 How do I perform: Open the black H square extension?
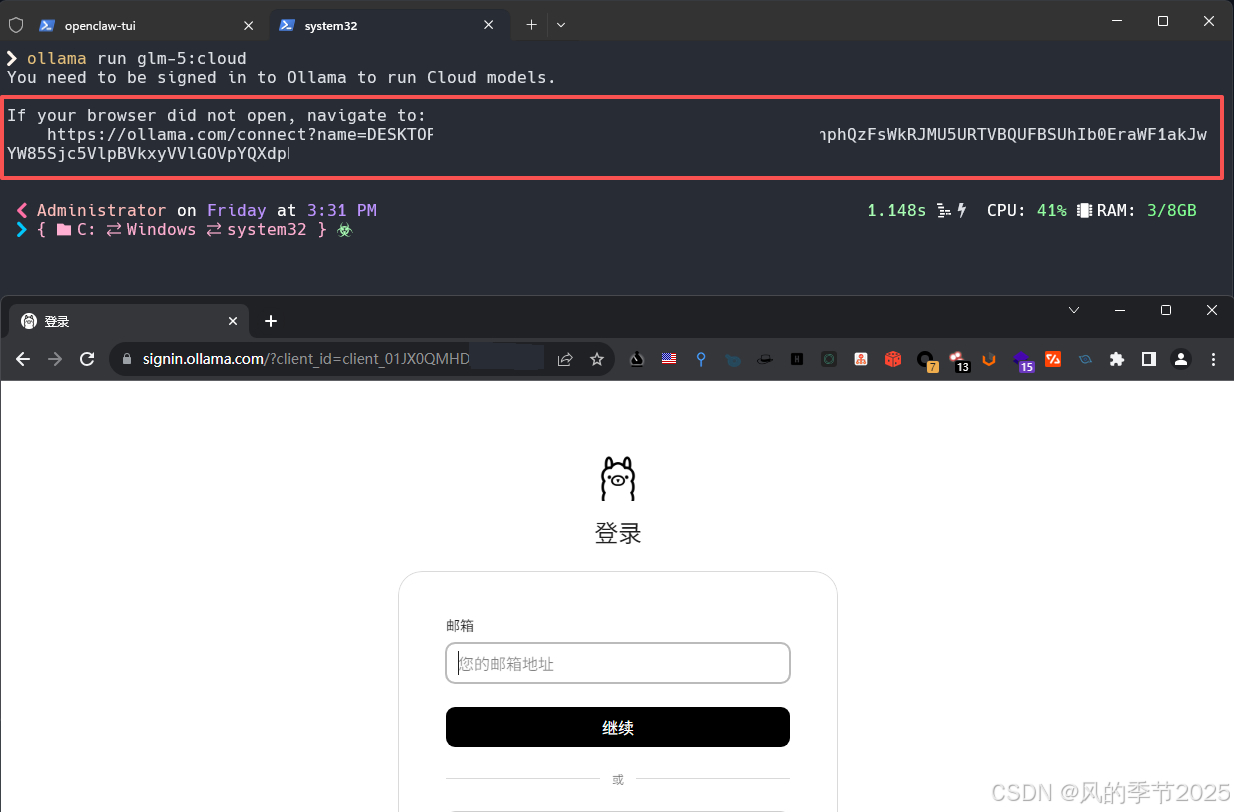pos(797,359)
